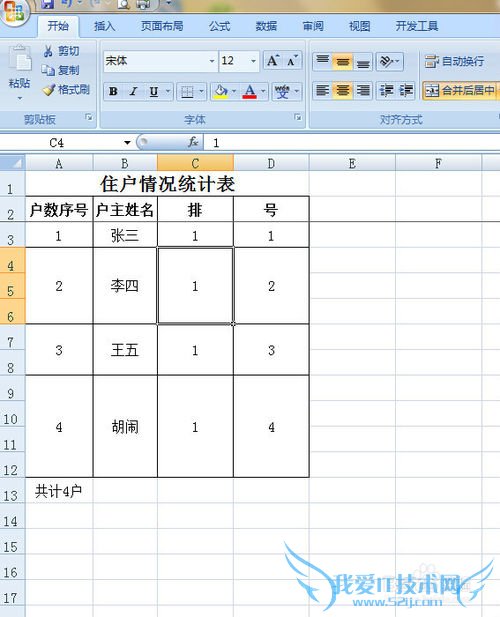Select cell containing 张三
500x617 pixels.
pyautogui.click(x=125, y=235)
